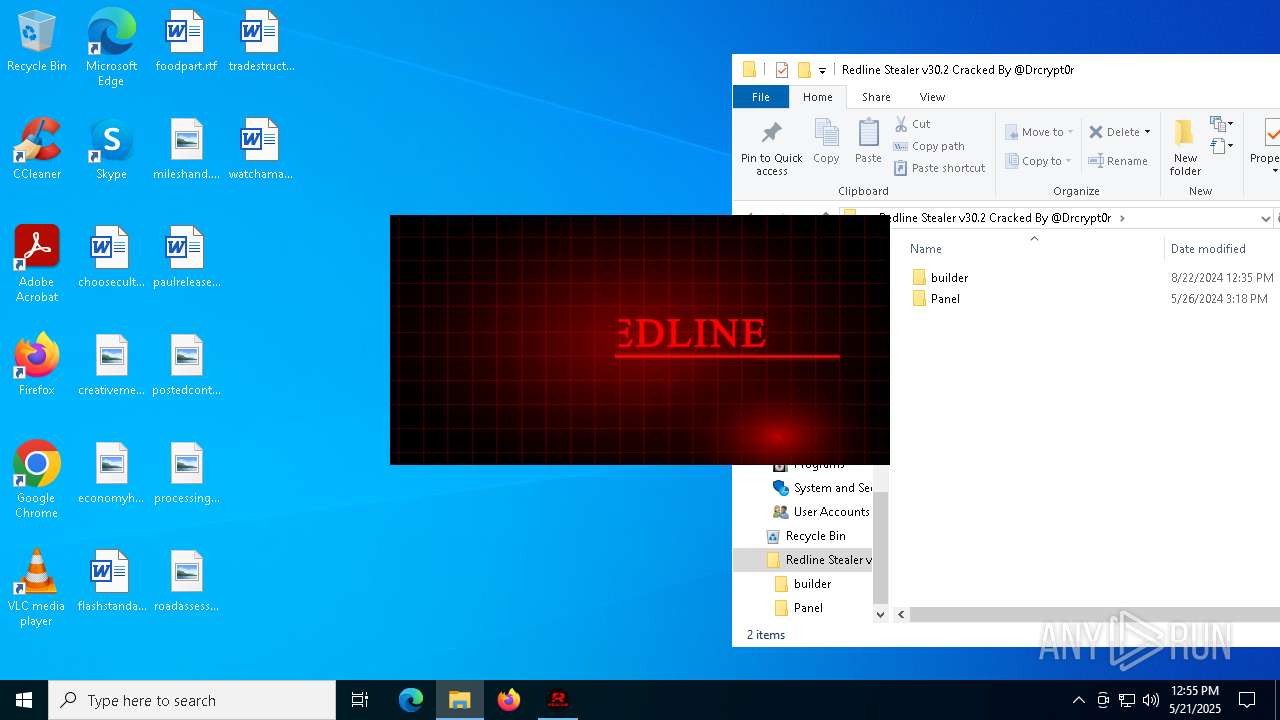Expand the address bar history dropdown
The width and height of the screenshot is (1280, 720).
[1265, 218]
